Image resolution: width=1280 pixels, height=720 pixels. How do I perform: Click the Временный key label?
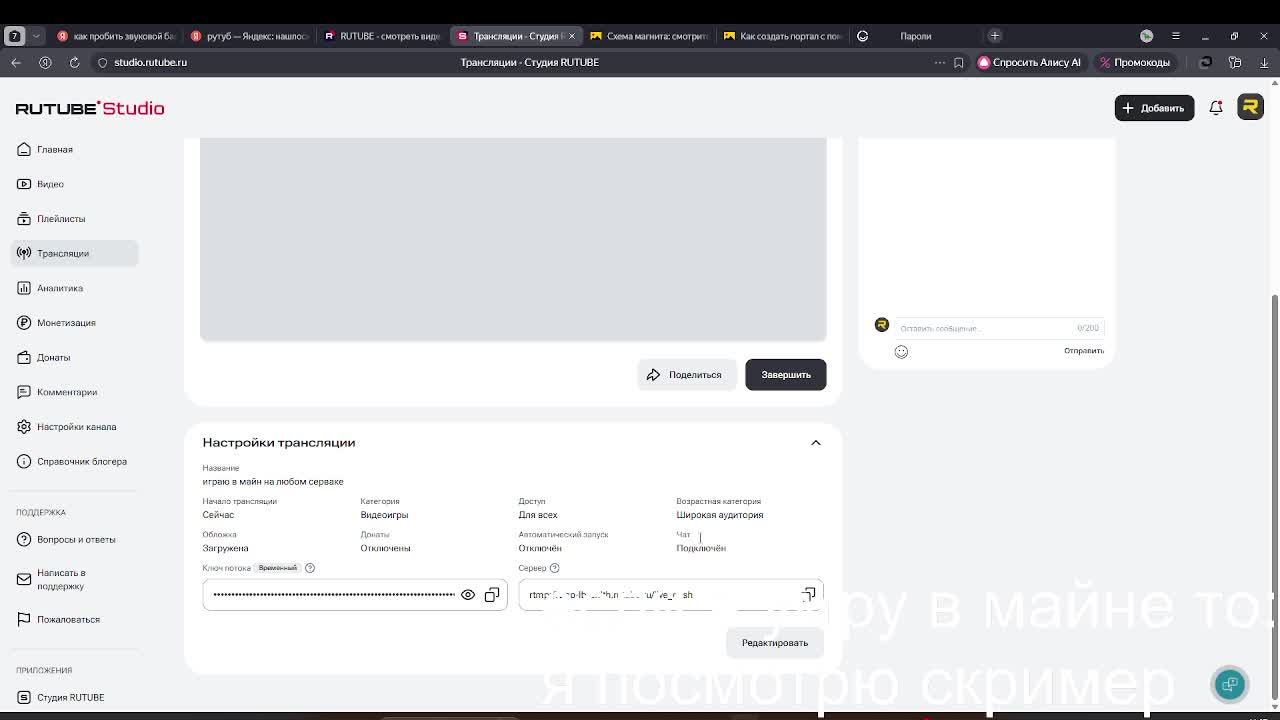click(x=277, y=568)
